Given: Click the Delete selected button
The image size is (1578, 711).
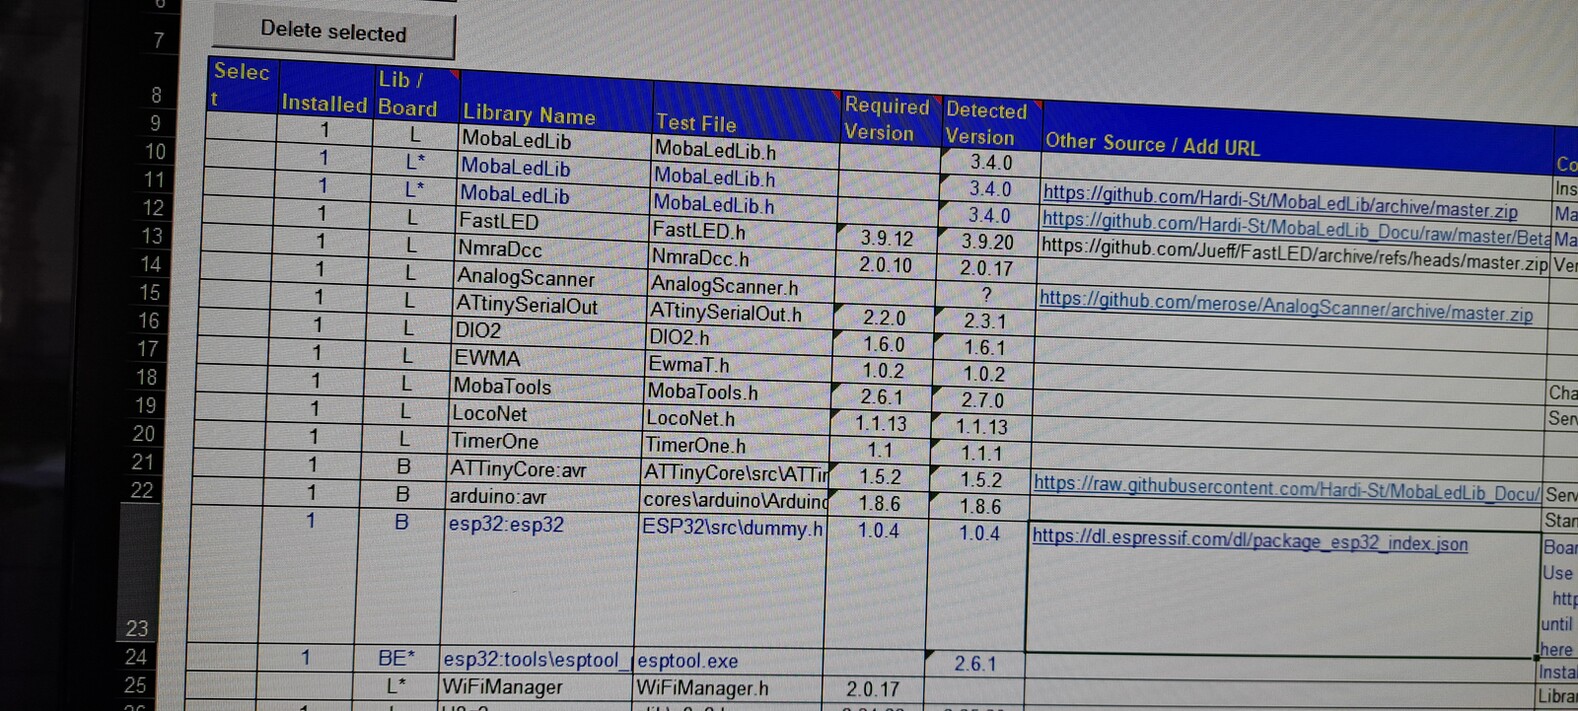Looking at the screenshot, I should click(x=333, y=32).
